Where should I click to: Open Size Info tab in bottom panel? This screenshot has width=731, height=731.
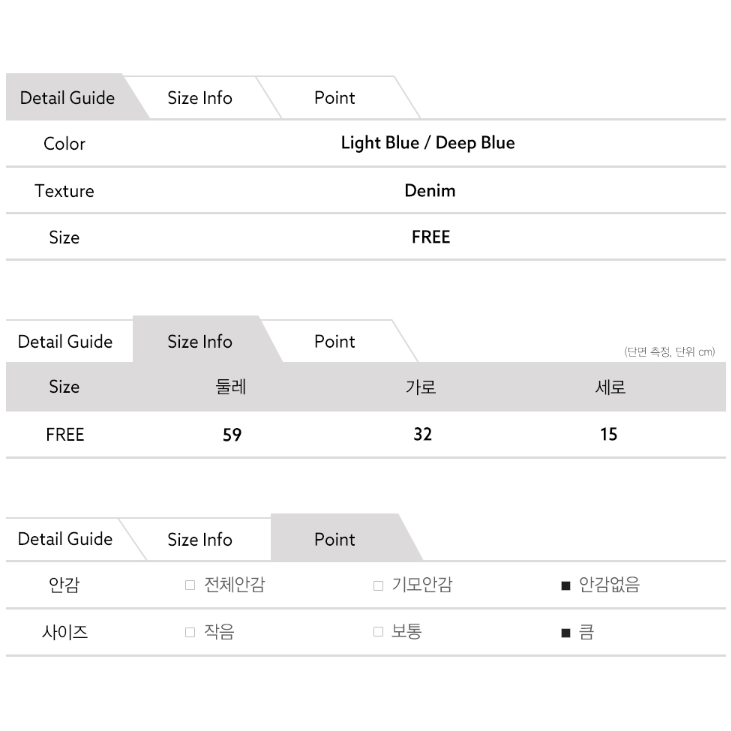(x=199, y=540)
